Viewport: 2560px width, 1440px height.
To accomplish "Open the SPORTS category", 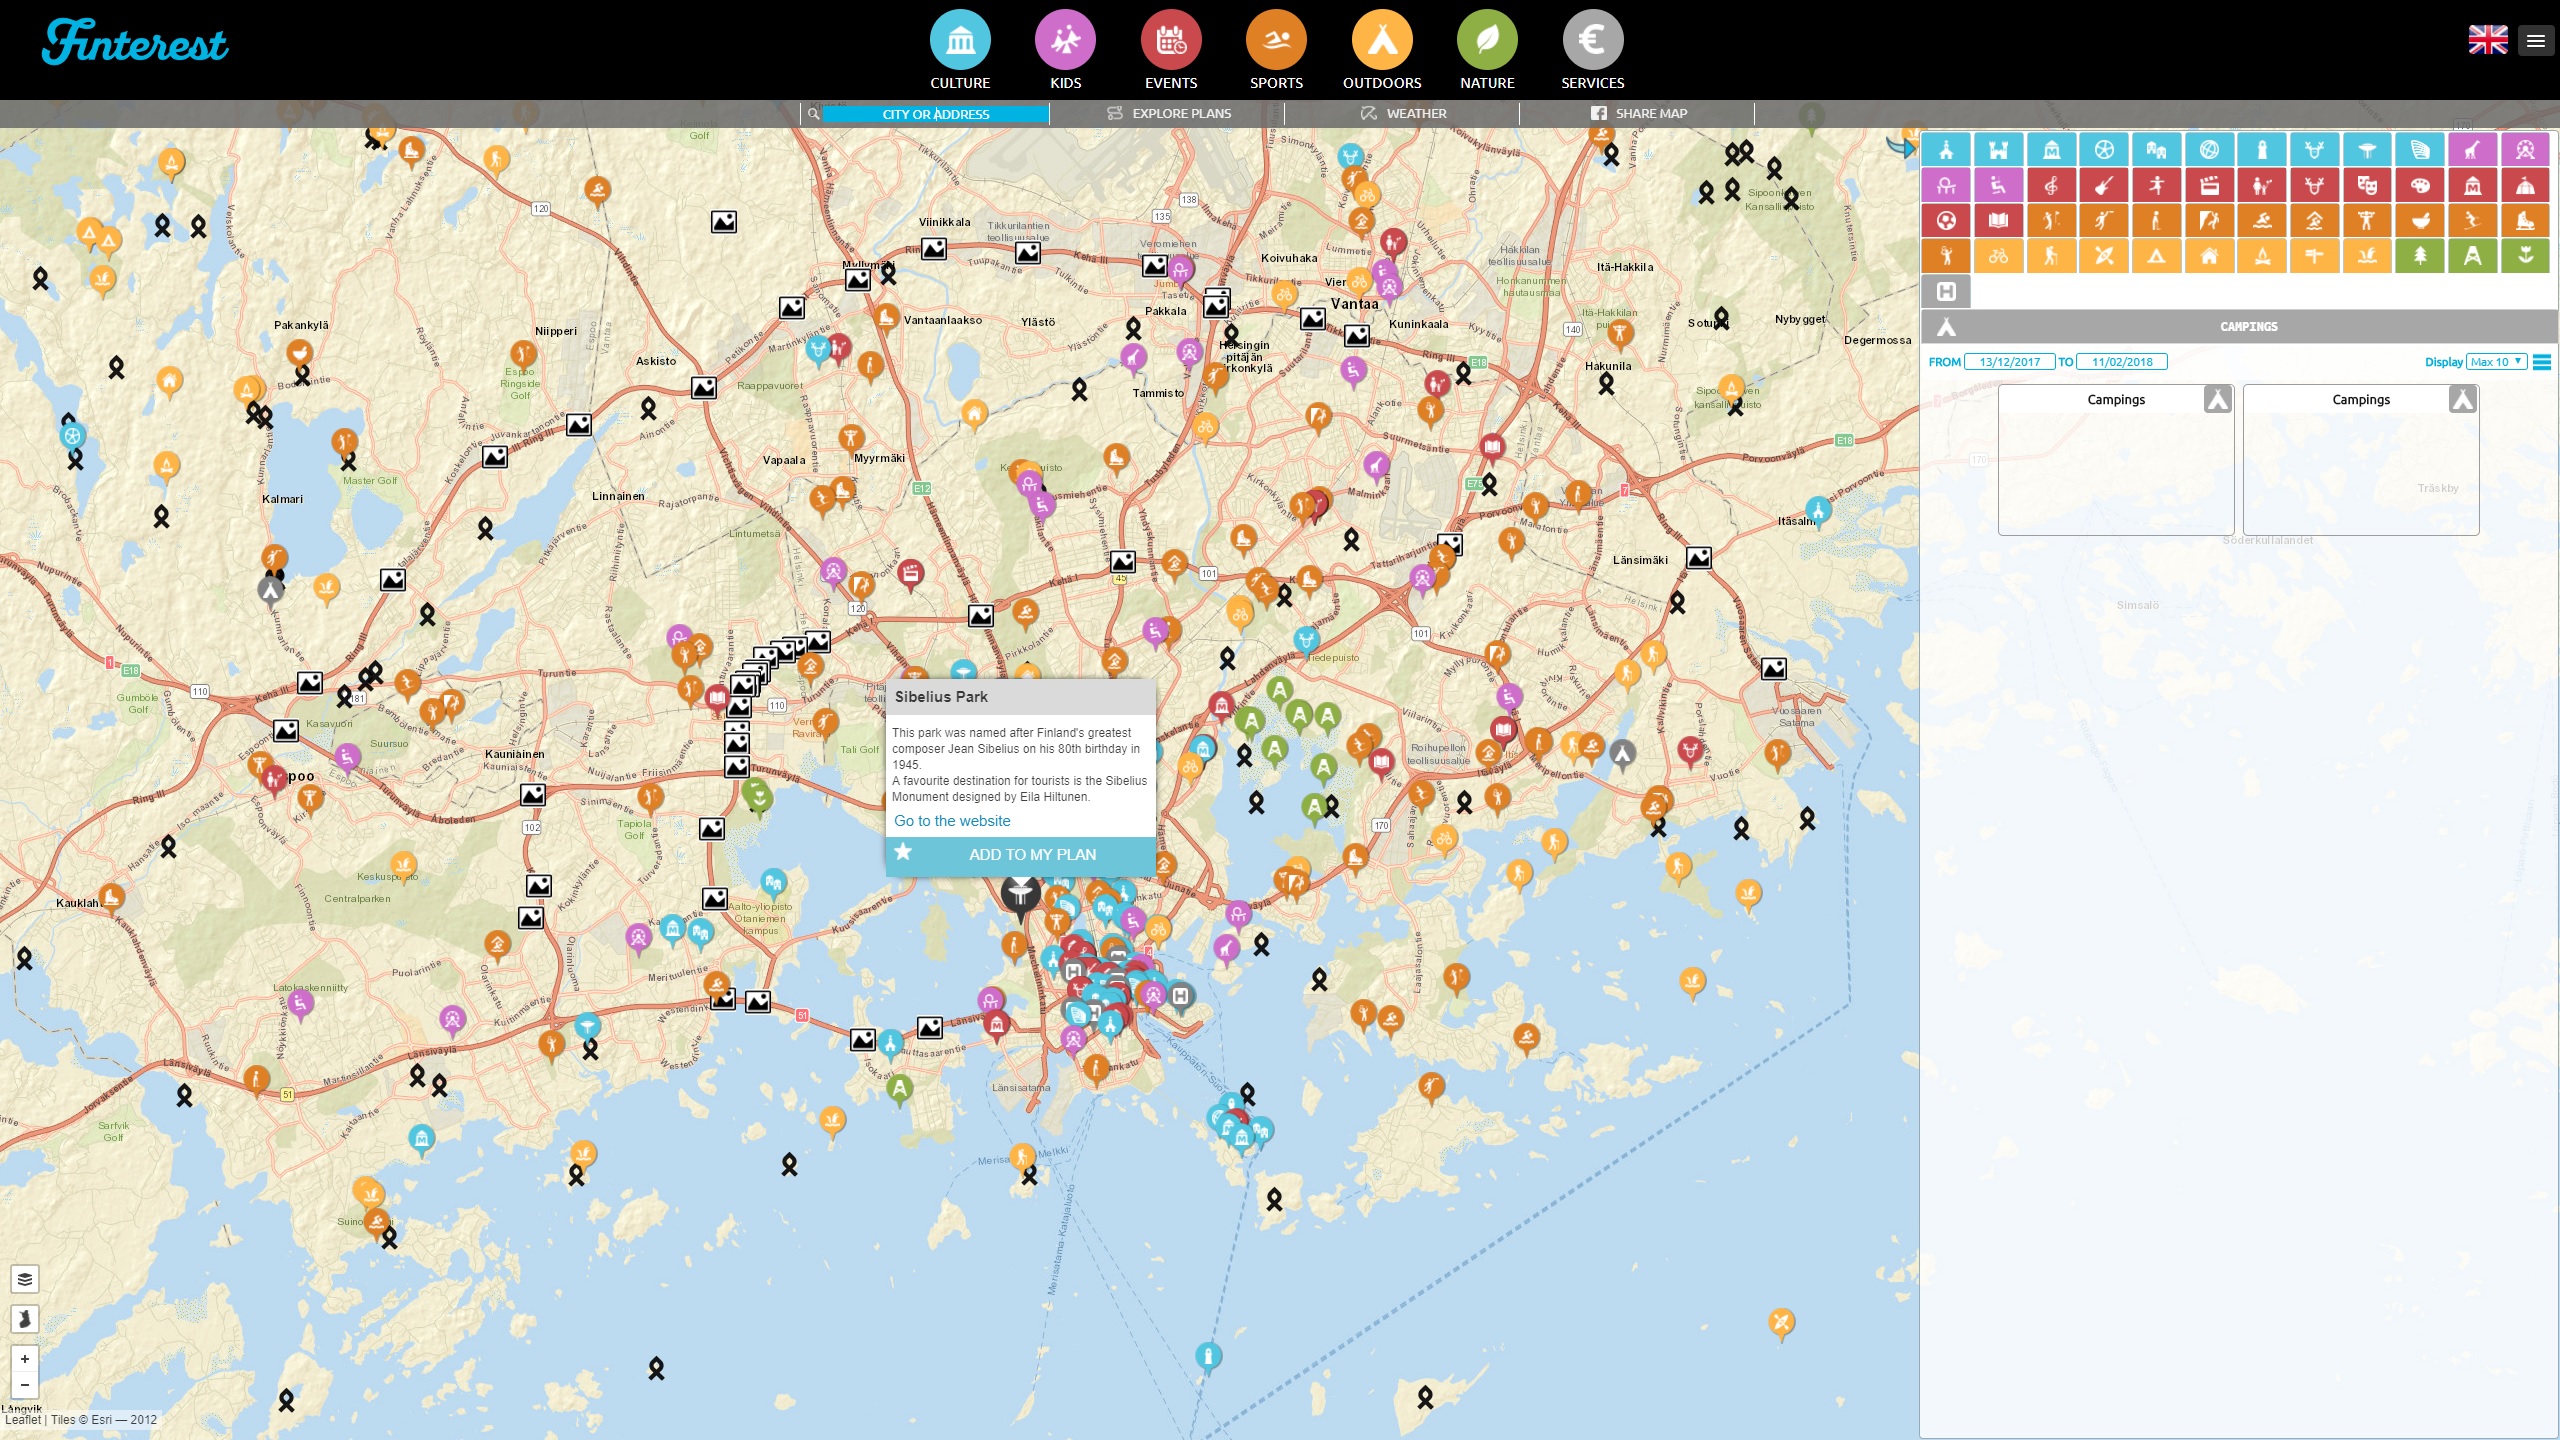I will 1276,50.
